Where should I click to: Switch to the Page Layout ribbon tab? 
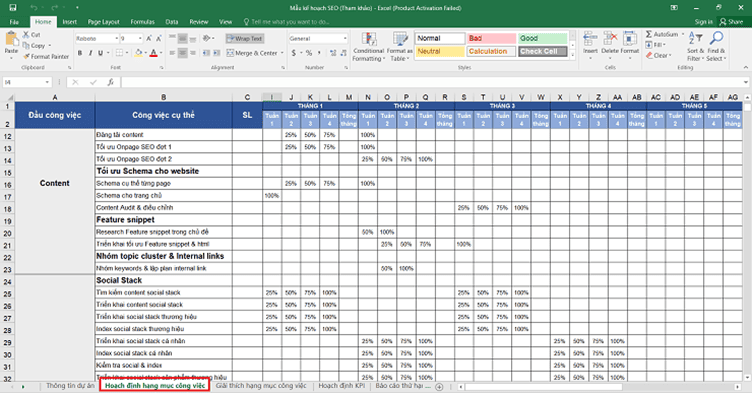click(103, 22)
